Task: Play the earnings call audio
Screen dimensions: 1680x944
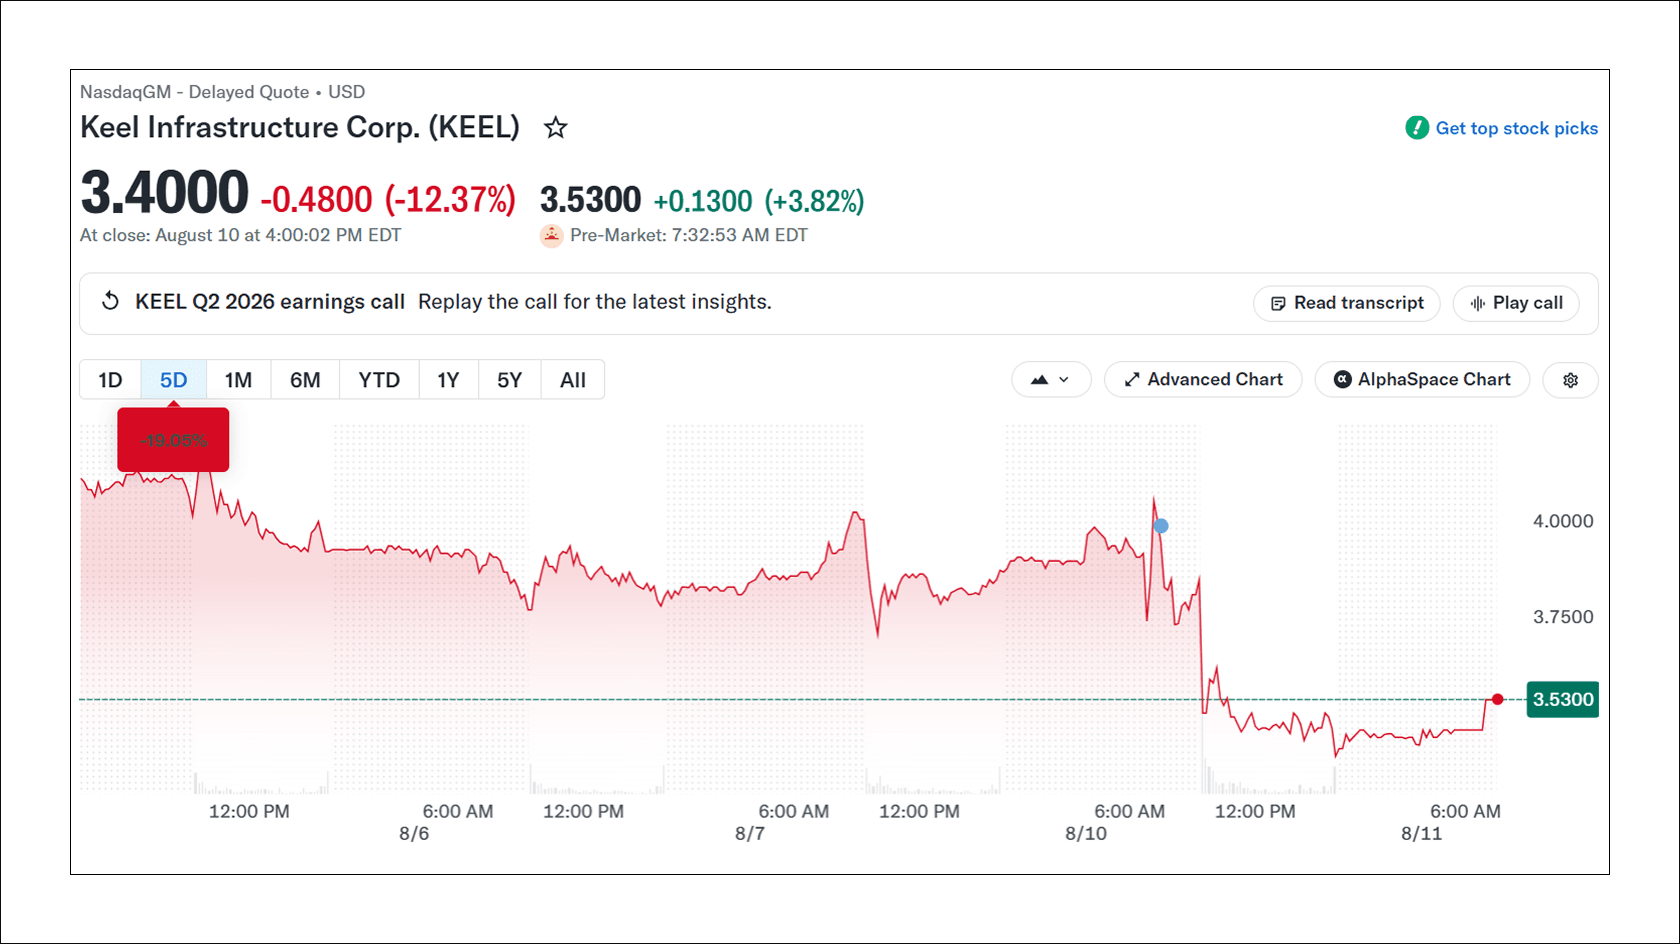Action: pyautogui.click(x=1516, y=303)
